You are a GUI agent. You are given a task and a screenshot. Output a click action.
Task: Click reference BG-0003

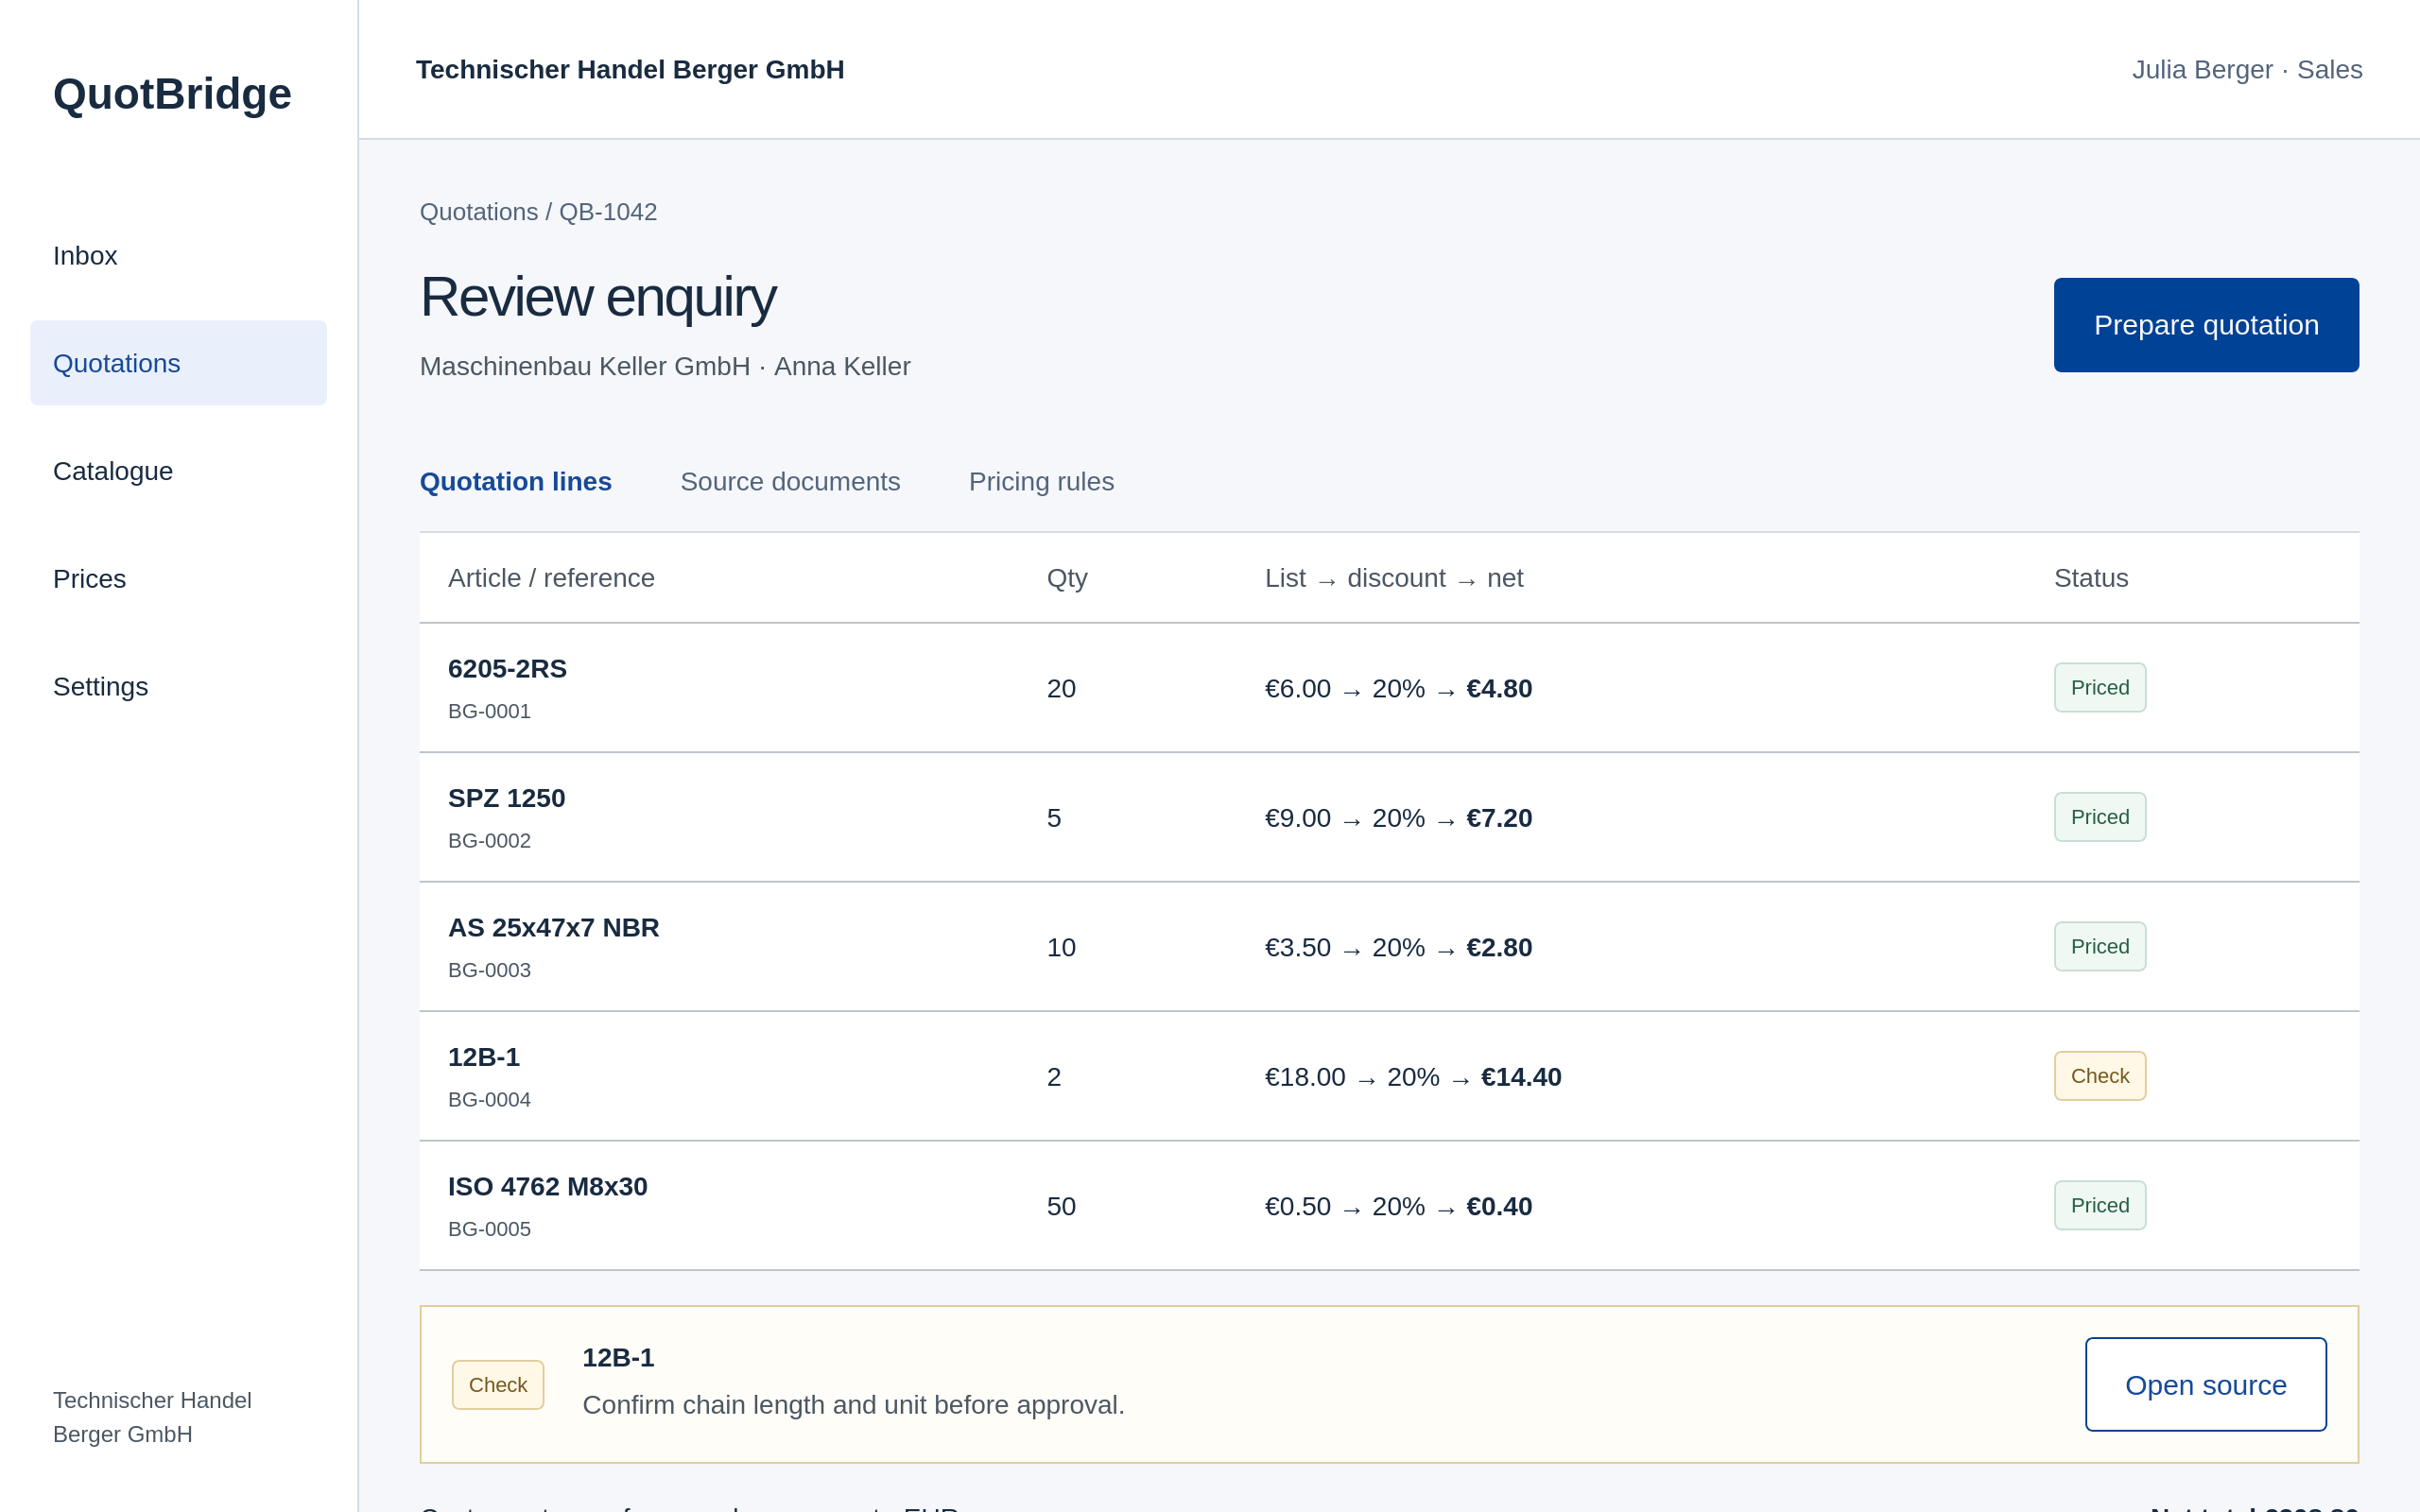tap(489, 970)
